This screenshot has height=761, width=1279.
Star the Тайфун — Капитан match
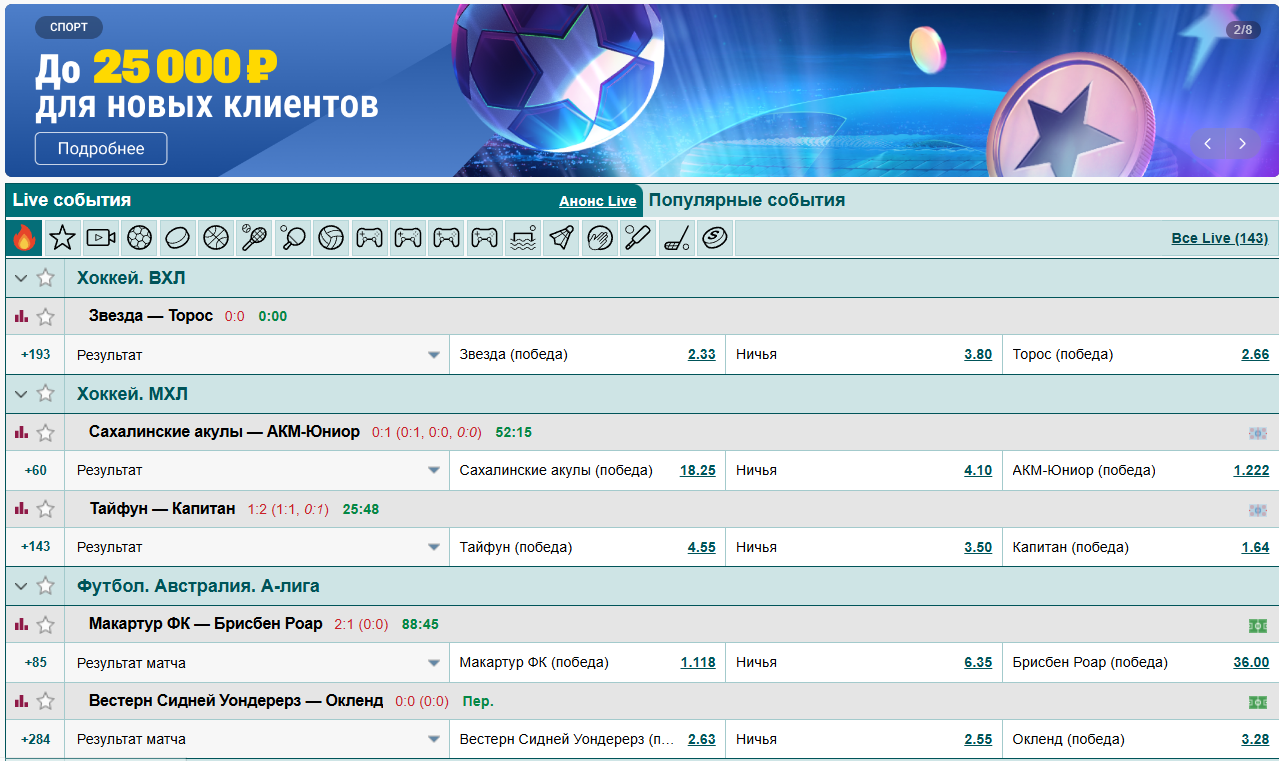coord(45,509)
